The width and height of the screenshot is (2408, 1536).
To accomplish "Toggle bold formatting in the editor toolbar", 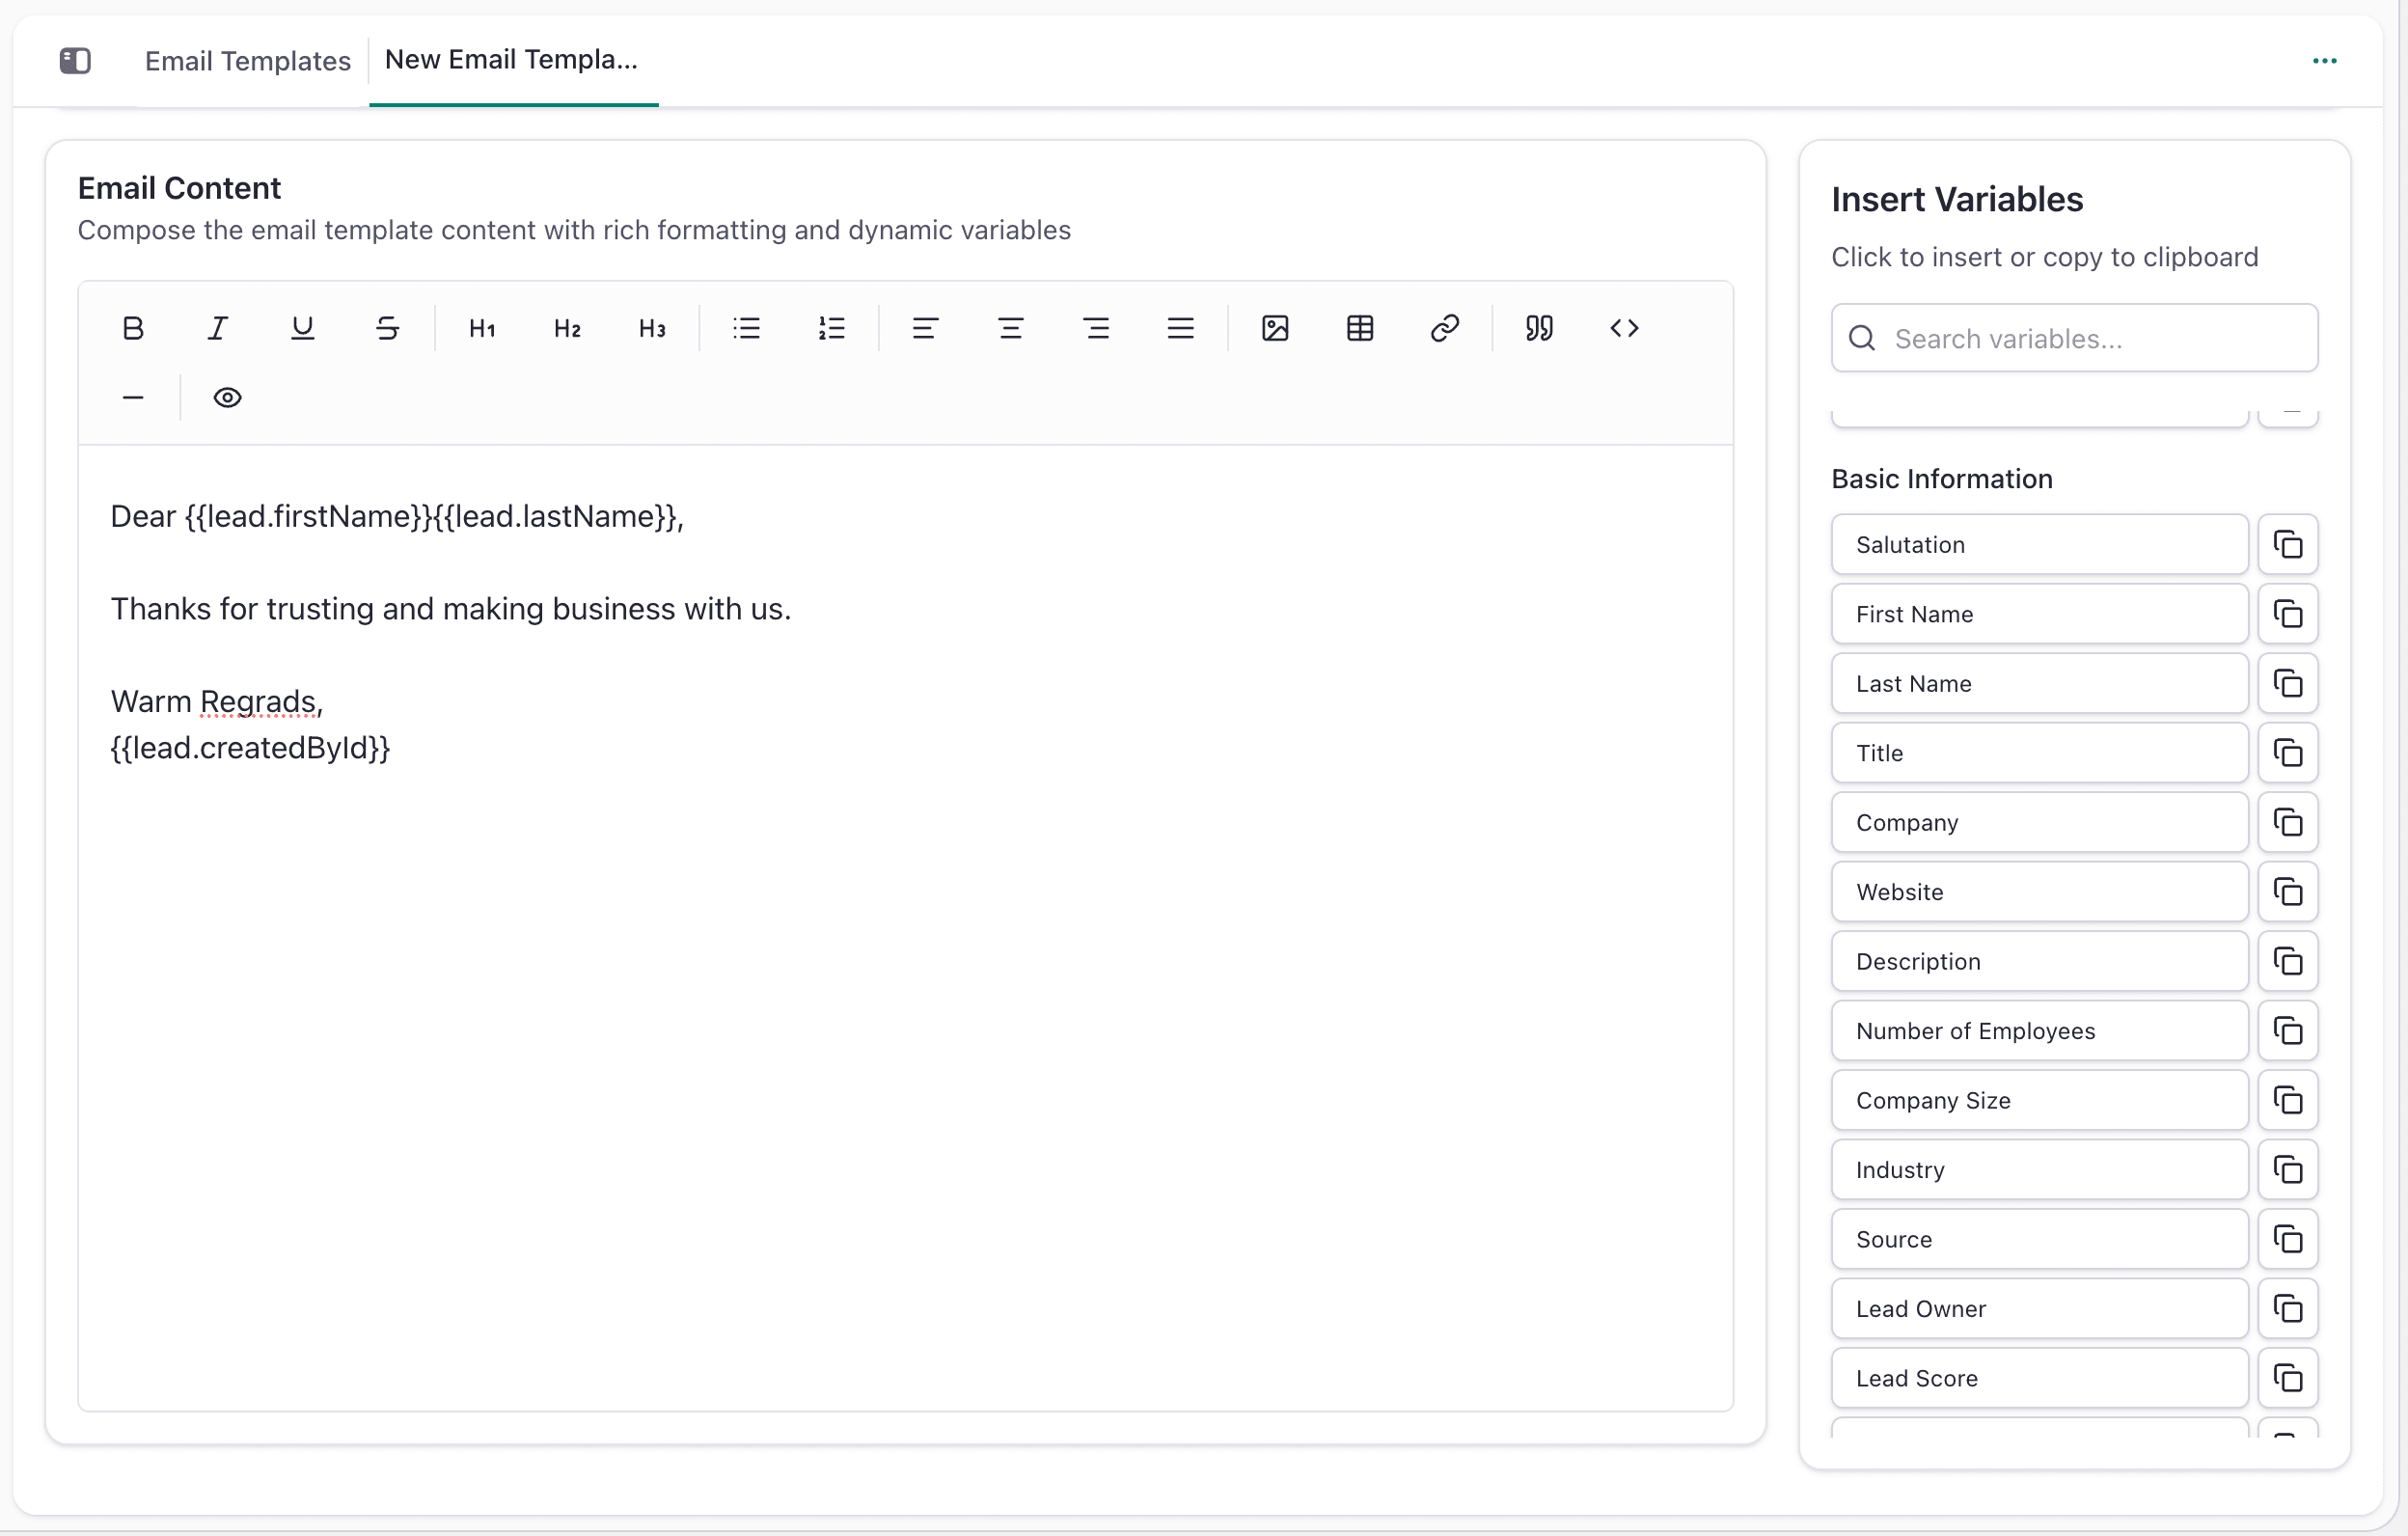I will [133, 328].
